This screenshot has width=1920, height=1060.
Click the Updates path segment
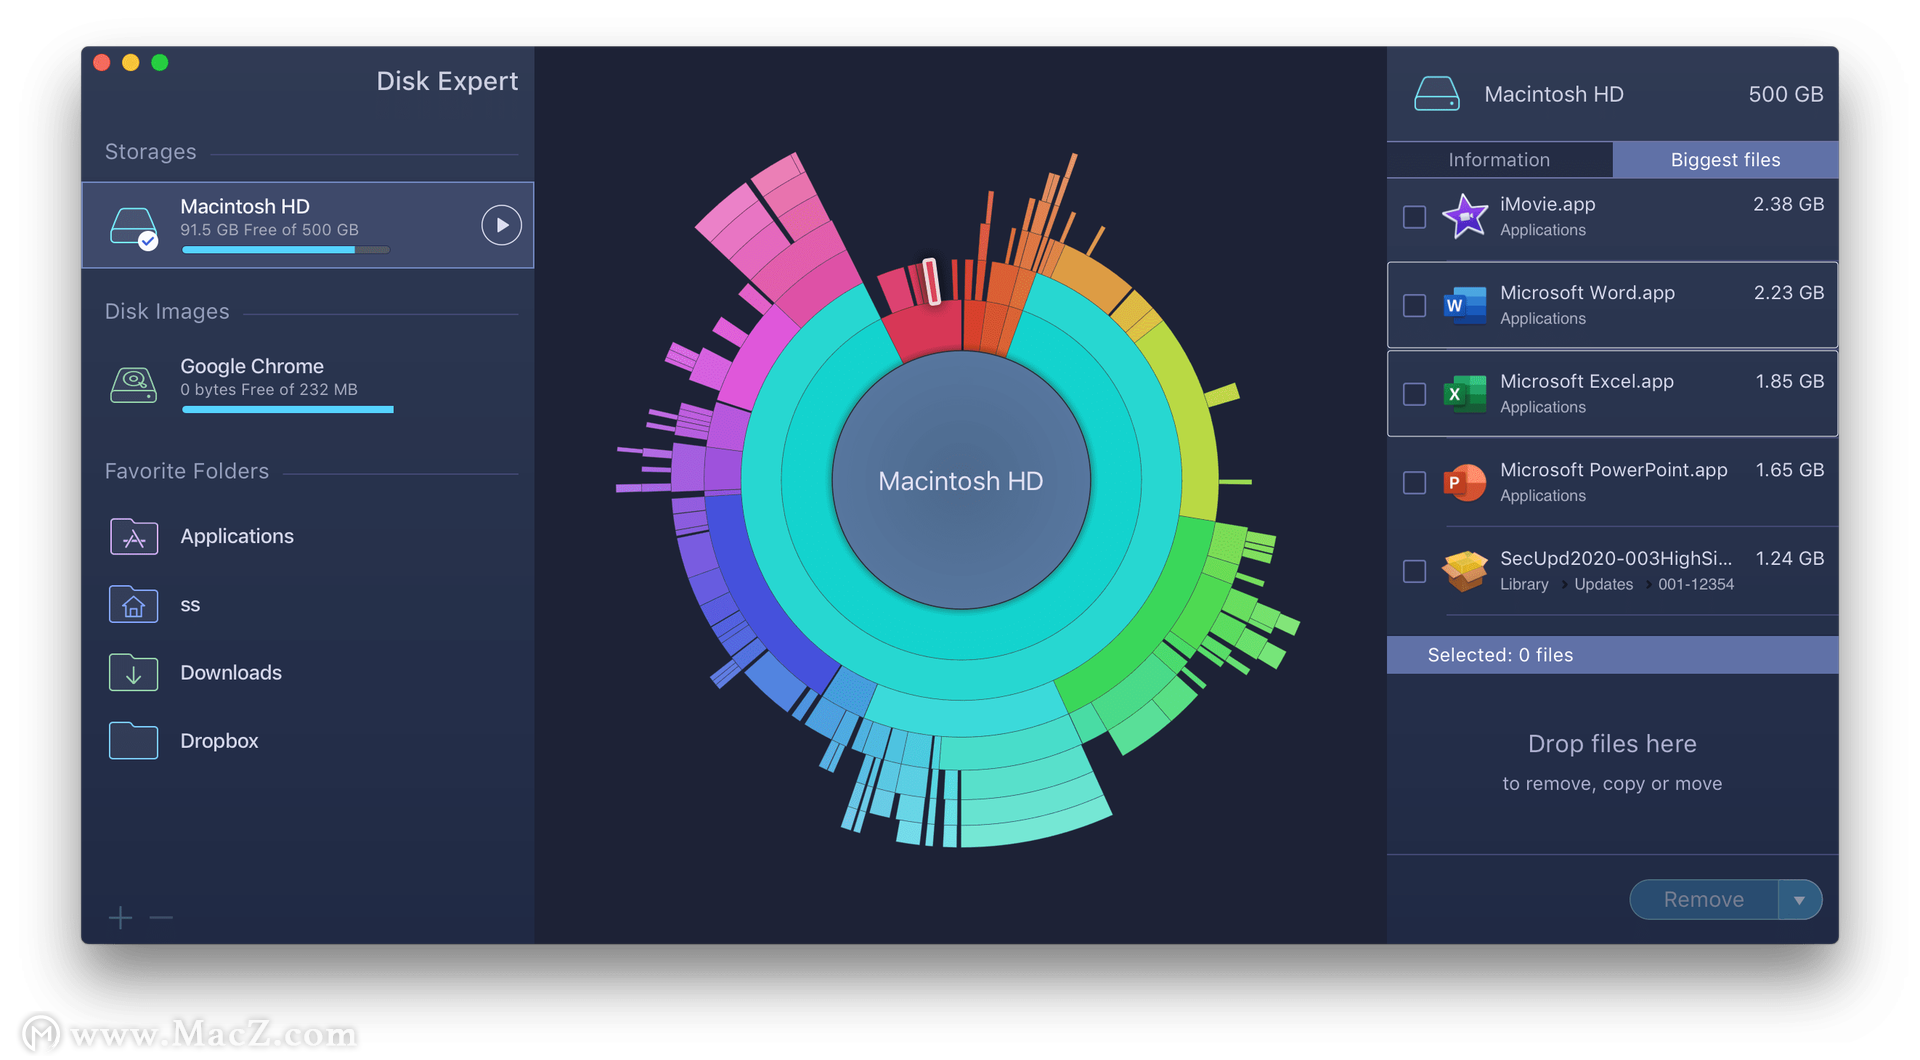(x=1603, y=585)
